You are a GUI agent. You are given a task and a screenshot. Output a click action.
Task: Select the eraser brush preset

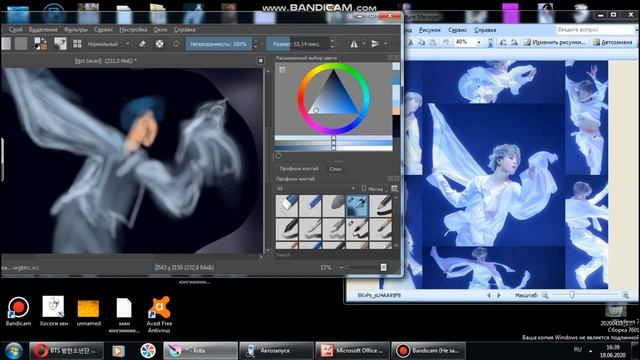[287, 205]
